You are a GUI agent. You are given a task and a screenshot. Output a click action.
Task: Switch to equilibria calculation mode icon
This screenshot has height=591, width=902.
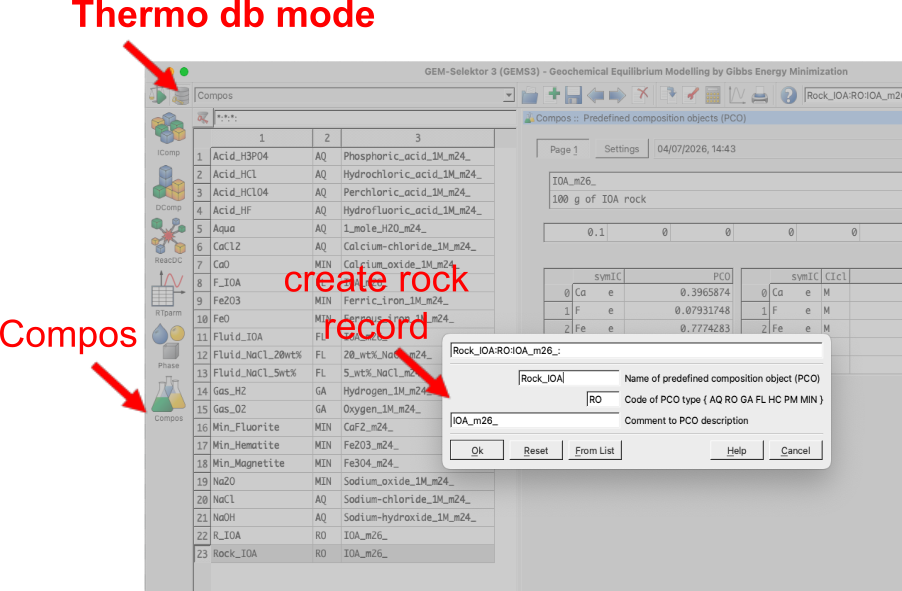(158, 95)
